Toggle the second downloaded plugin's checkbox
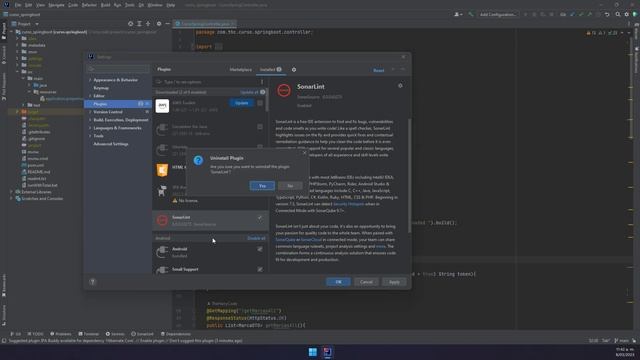 coord(260,127)
